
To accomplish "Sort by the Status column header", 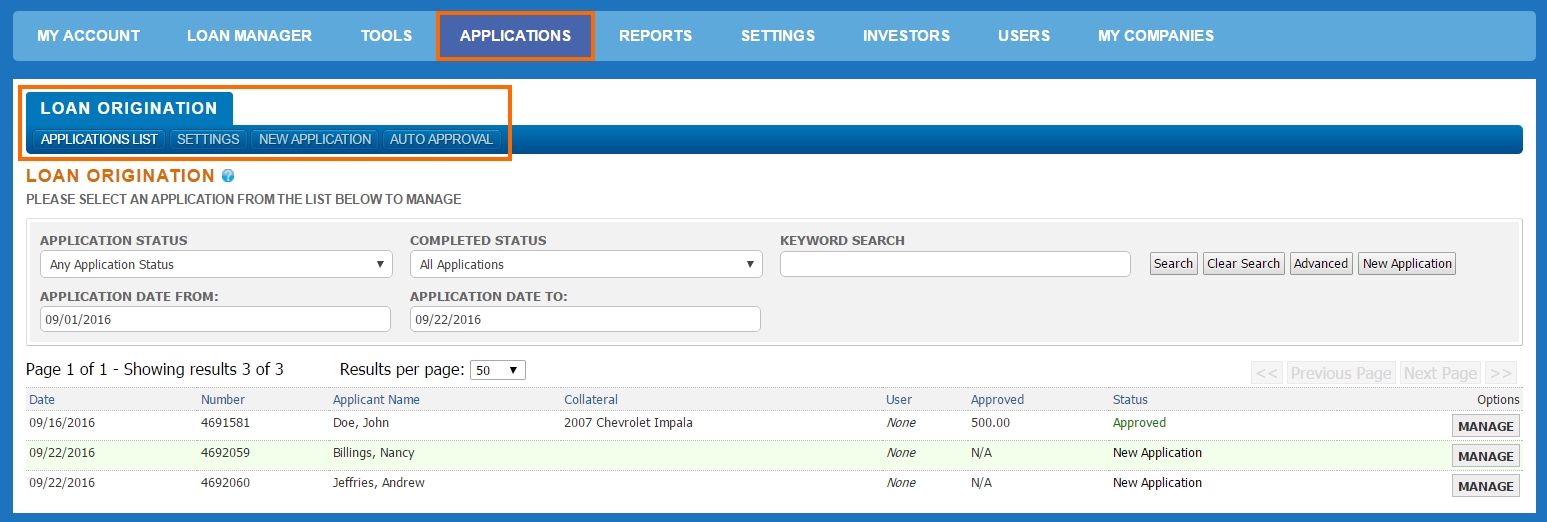I will pos(1130,400).
